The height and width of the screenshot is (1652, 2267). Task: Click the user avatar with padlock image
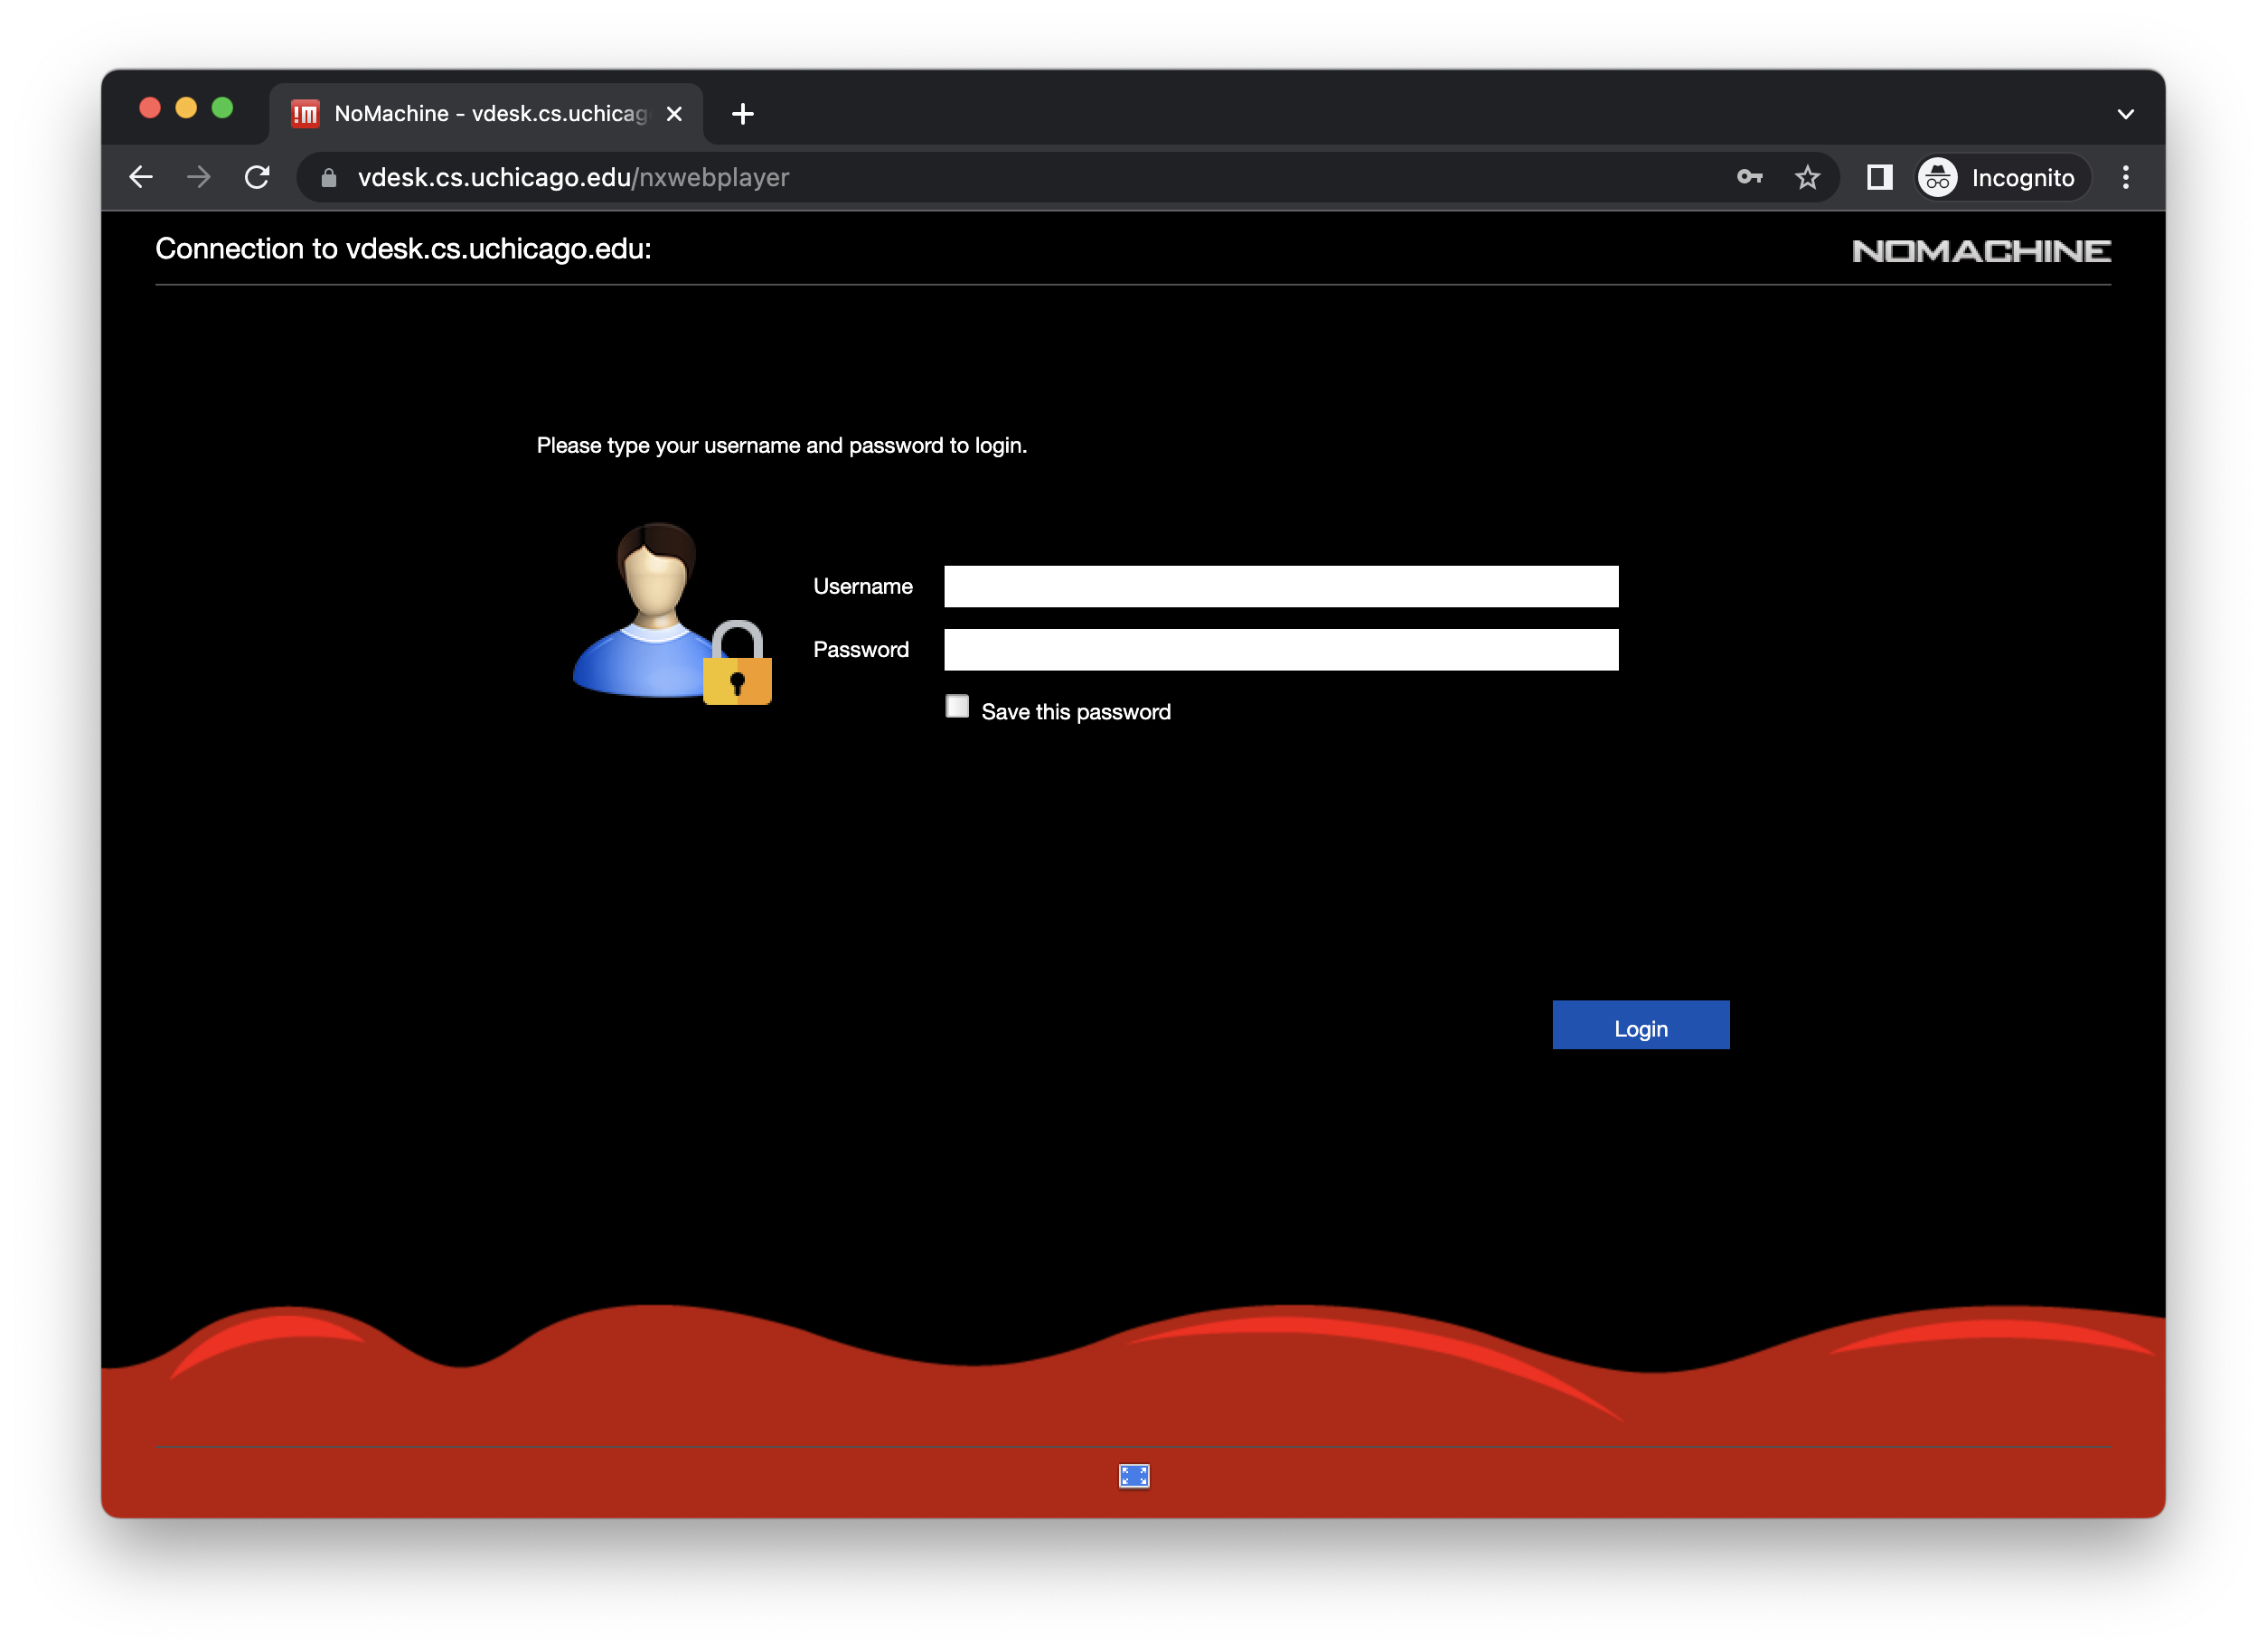(671, 614)
